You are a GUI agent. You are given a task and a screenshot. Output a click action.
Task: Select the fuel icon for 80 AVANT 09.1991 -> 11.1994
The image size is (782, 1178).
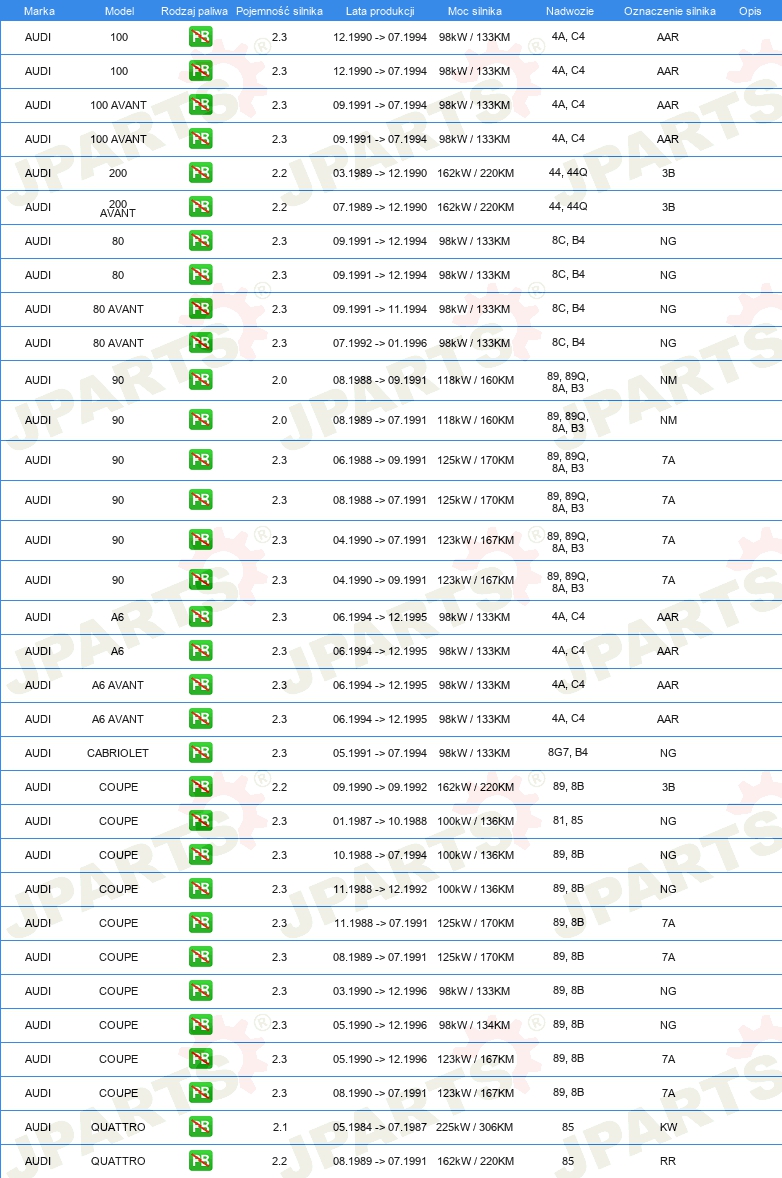click(x=201, y=309)
